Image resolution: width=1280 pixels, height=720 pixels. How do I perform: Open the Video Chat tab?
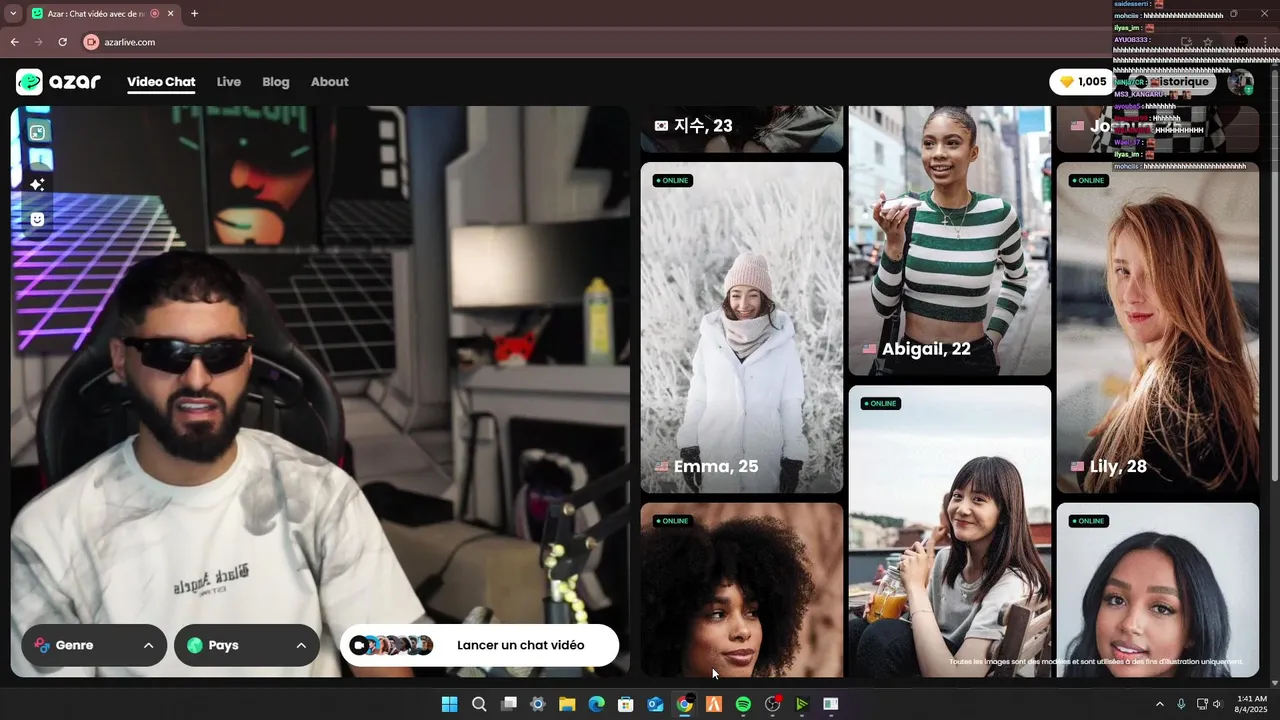click(161, 82)
